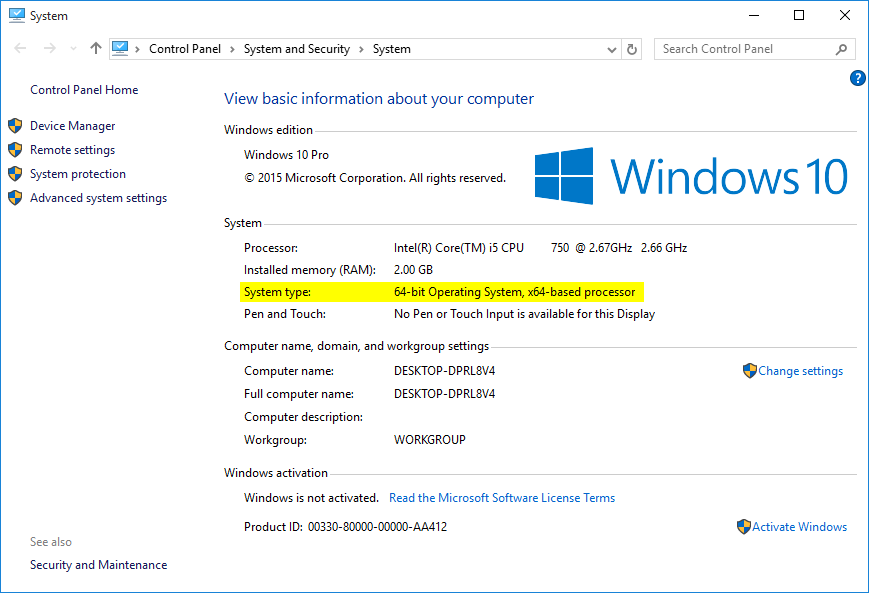Click the search magnifier icon
The height and width of the screenshot is (593, 869).
click(841, 49)
